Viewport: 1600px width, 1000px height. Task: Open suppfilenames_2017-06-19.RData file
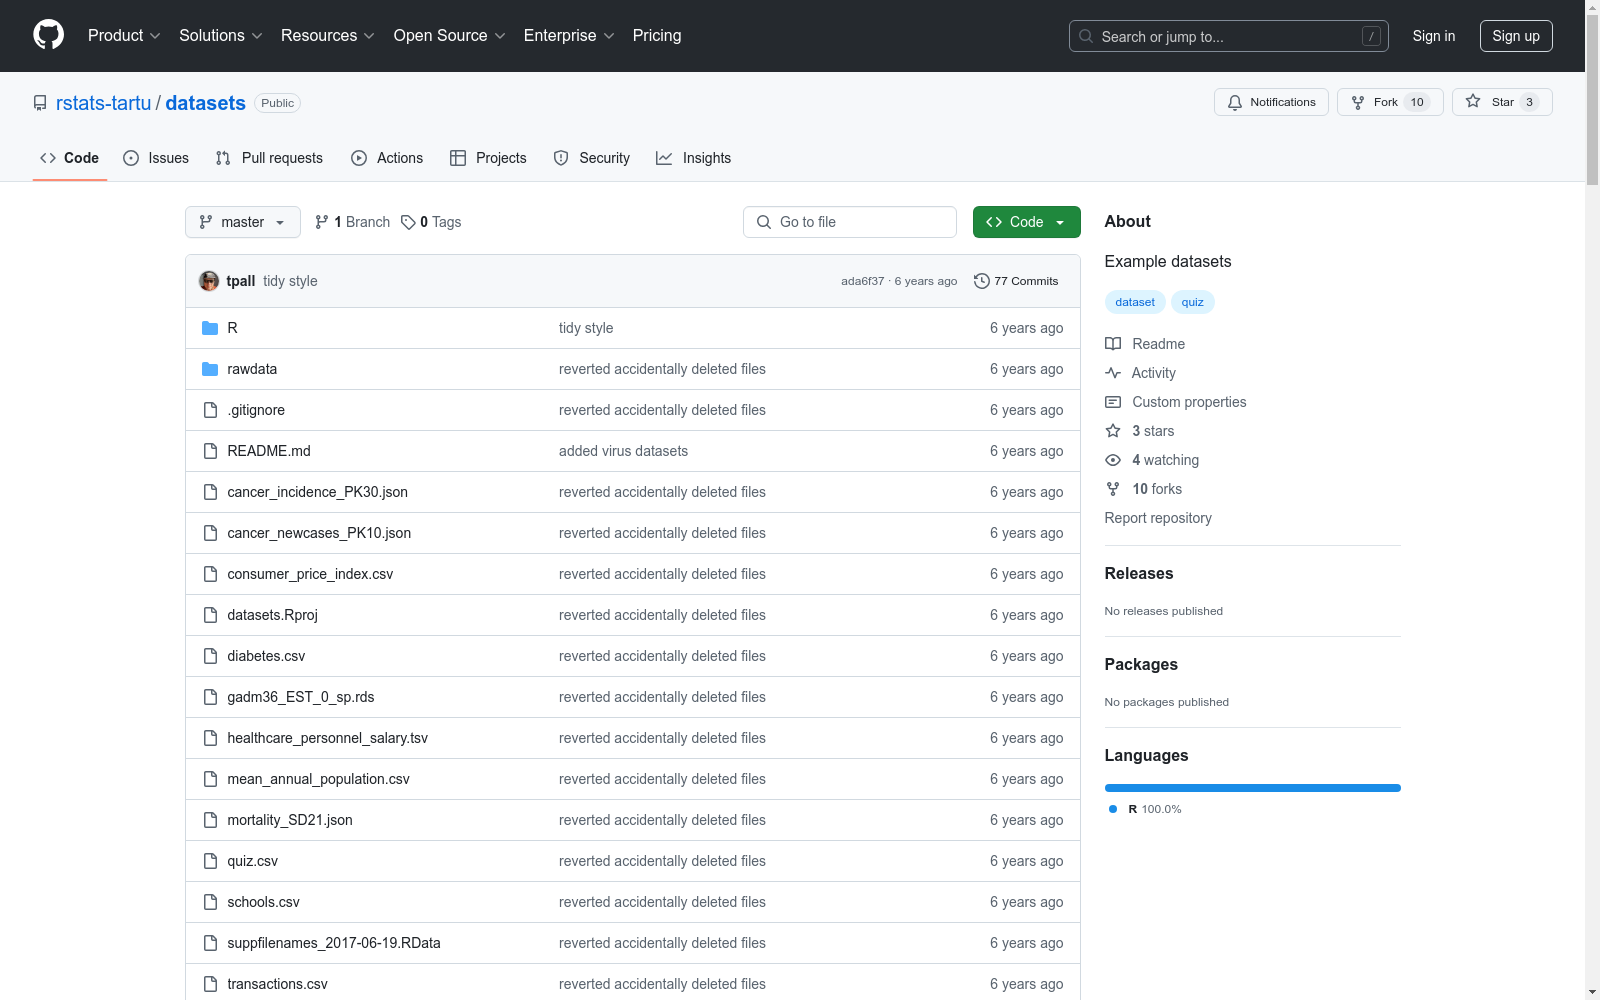pos(334,943)
